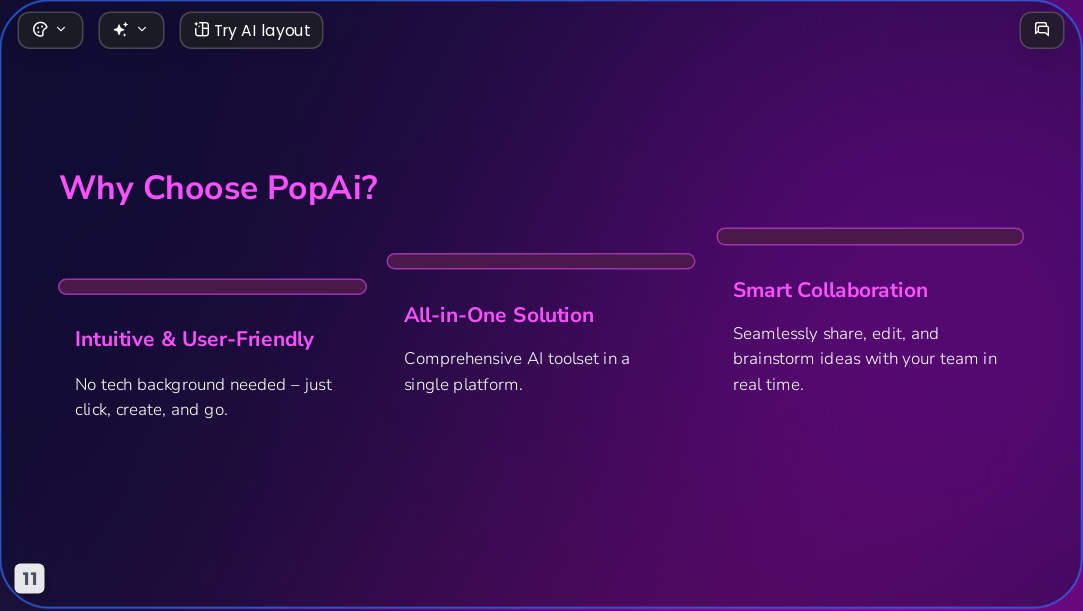Select the Why Choose PopAi? title
1083x611 pixels.
pyautogui.click(x=218, y=188)
